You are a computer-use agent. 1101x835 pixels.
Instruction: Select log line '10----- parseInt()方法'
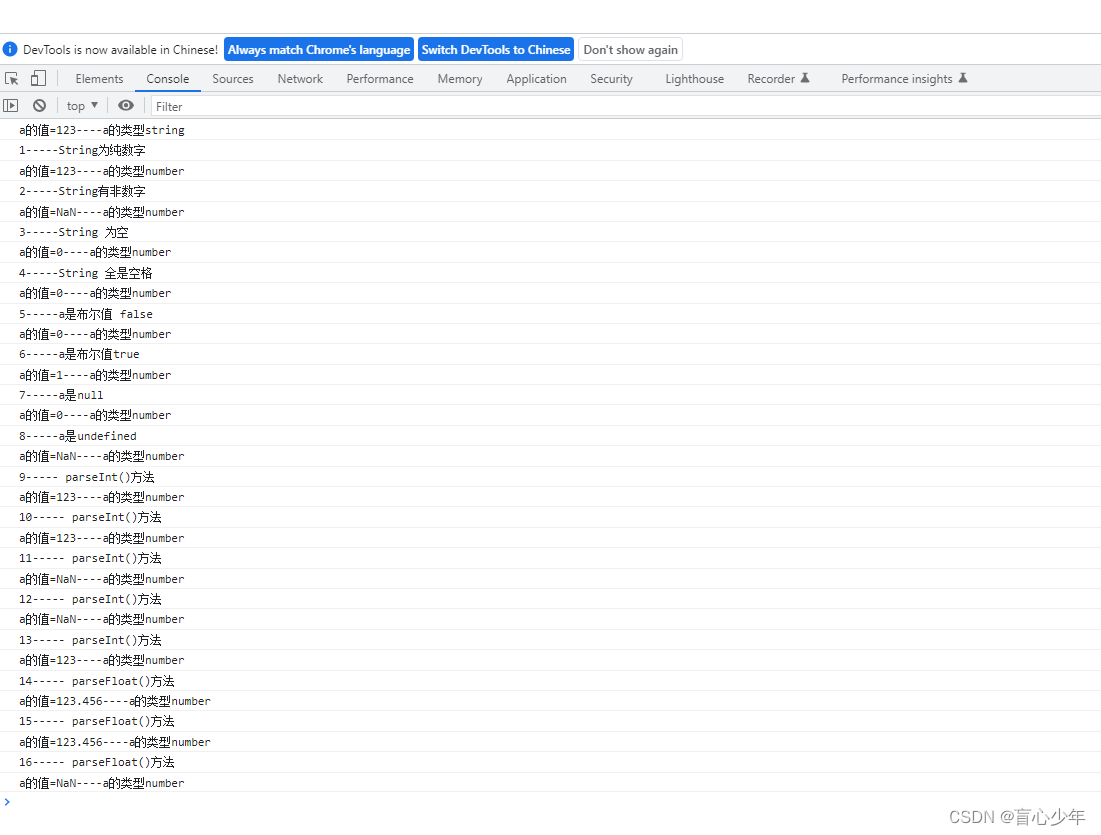click(90, 518)
